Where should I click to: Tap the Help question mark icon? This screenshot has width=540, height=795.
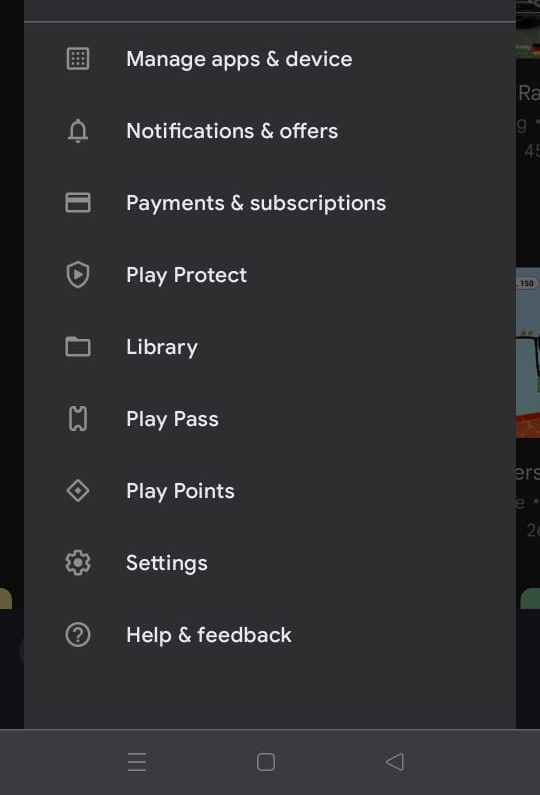(78, 635)
